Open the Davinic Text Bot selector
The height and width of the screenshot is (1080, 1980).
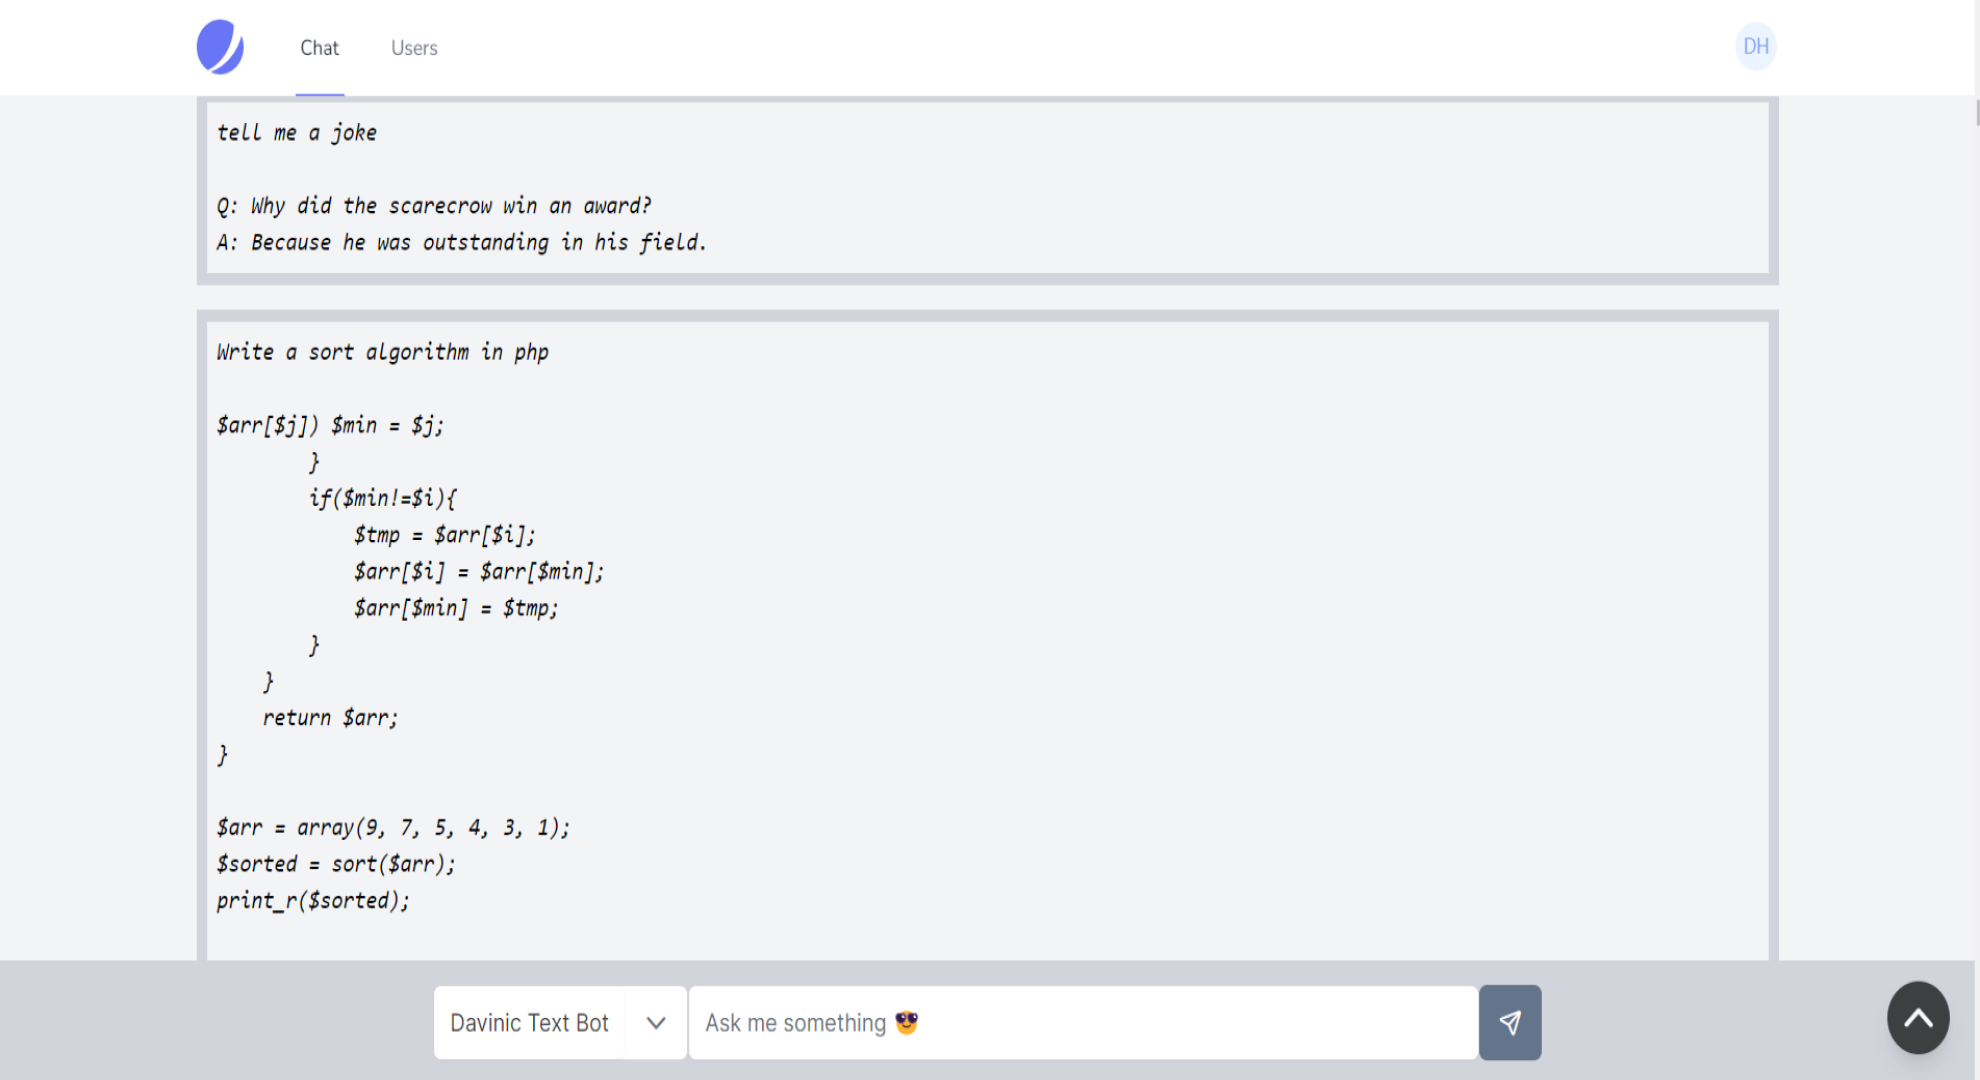coord(530,1023)
